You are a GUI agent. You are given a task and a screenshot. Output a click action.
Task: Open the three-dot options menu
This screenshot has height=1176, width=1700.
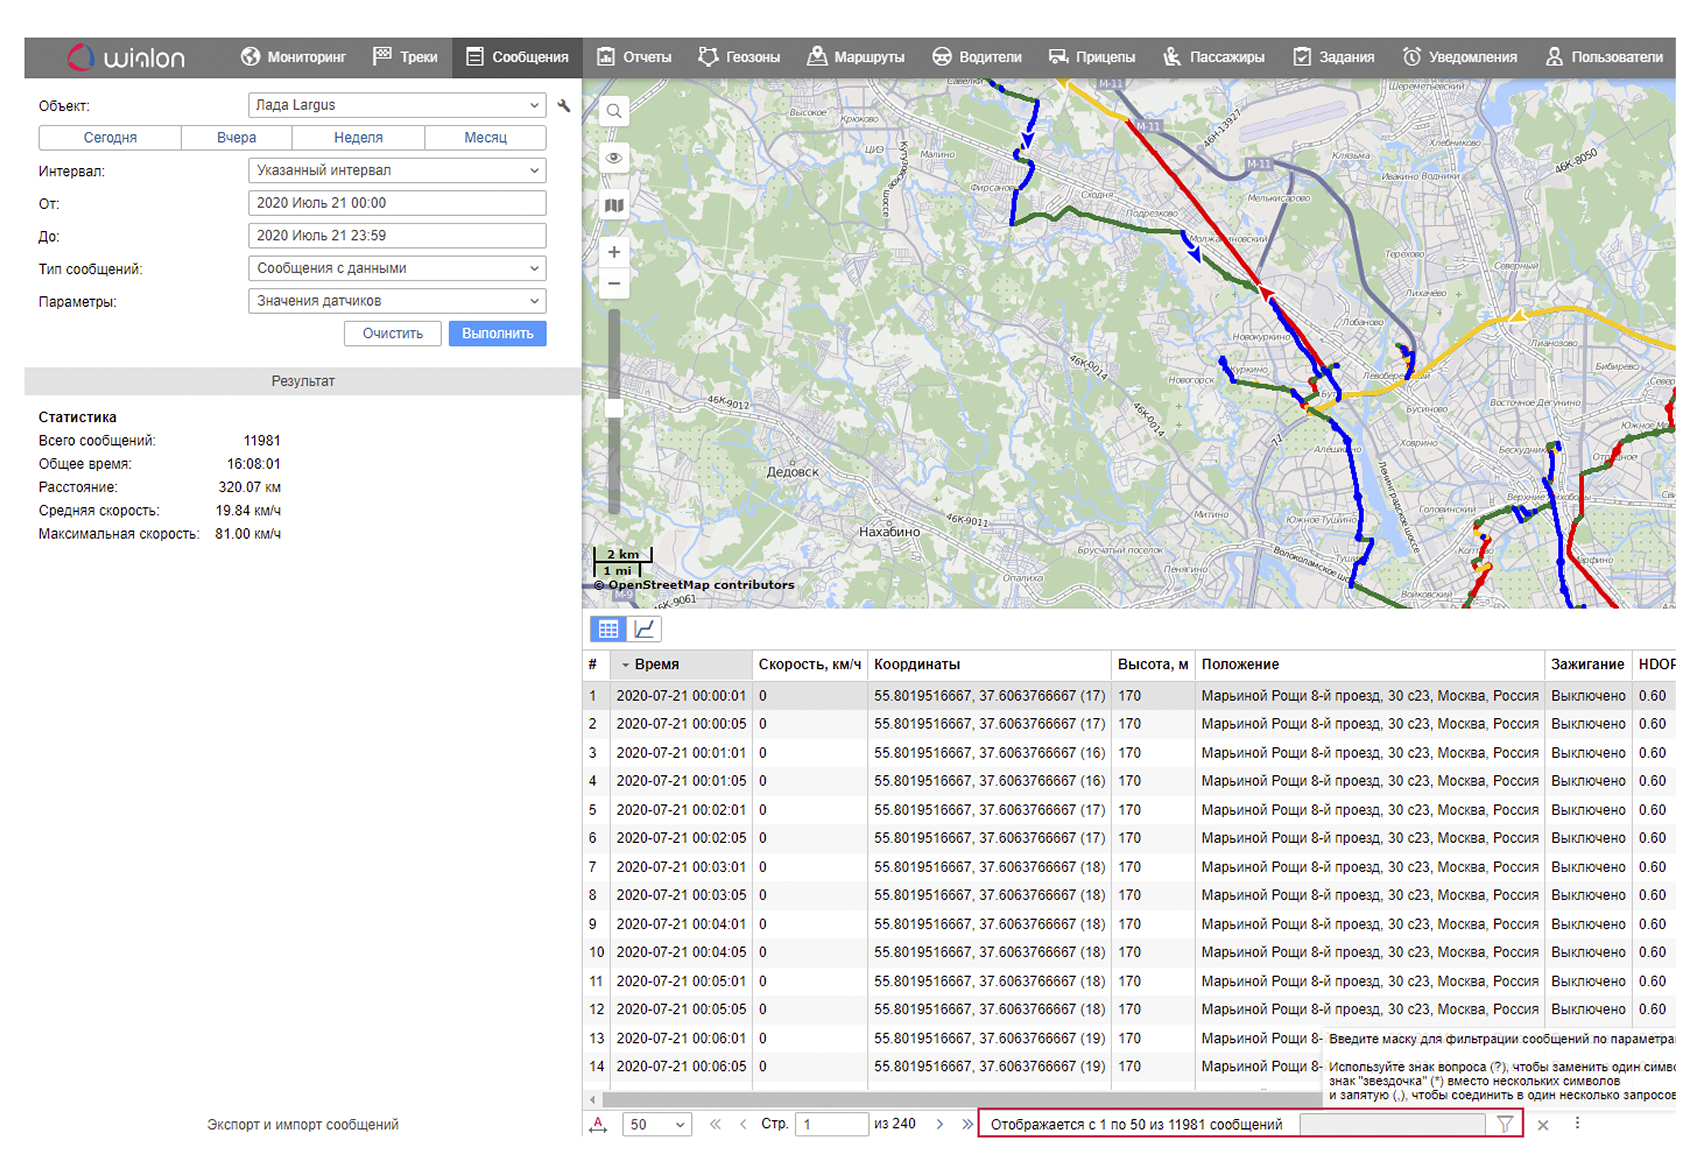[x=1577, y=1124]
